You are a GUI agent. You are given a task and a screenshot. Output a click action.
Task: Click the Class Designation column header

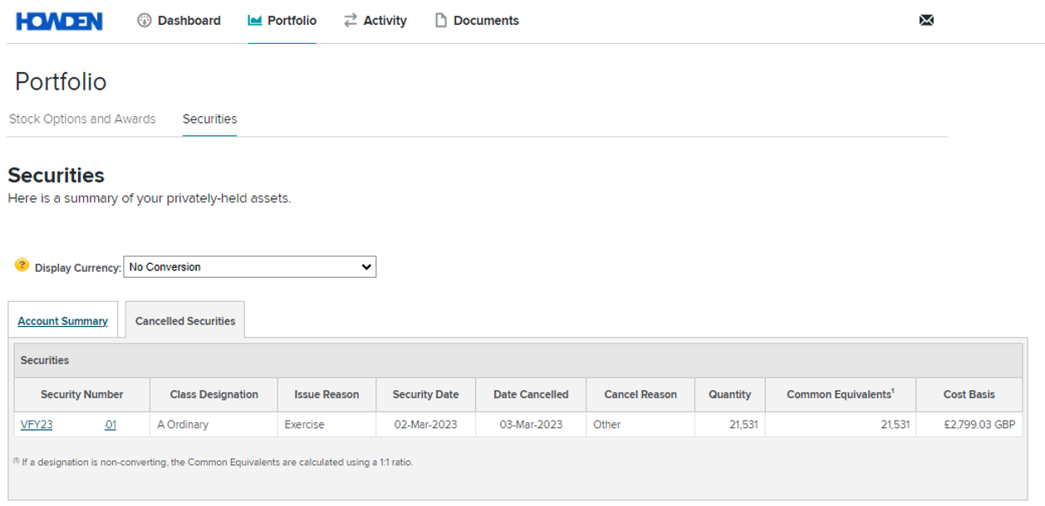click(x=214, y=395)
